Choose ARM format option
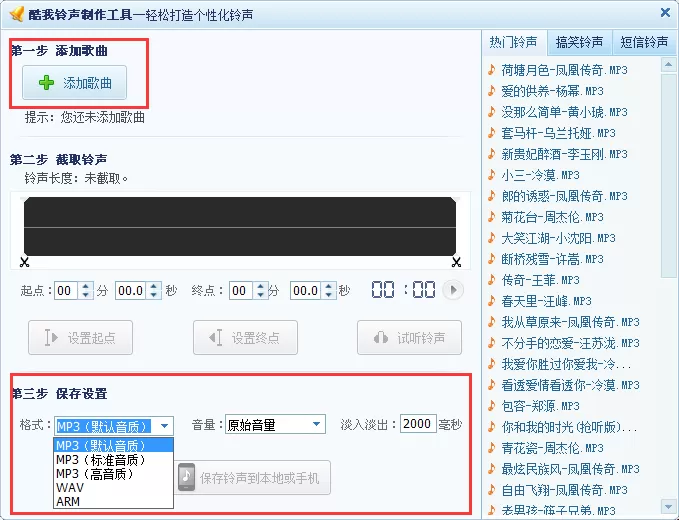This screenshot has width=679, height=520. [113, 501]
